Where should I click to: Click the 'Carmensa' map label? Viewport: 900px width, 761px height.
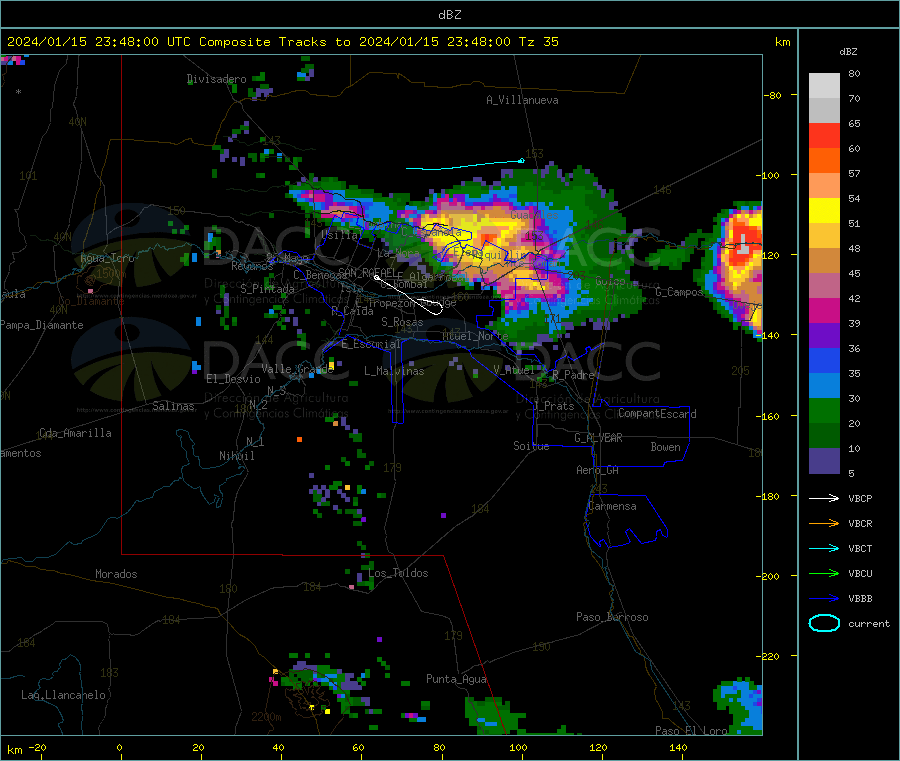(x=612, y=506)
